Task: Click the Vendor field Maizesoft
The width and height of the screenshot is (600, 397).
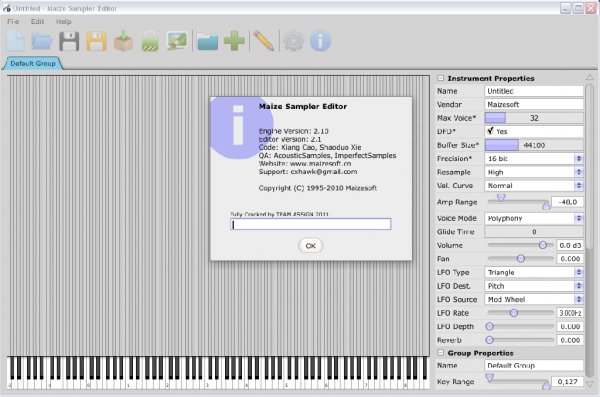Action: click(x=534, y=105)
